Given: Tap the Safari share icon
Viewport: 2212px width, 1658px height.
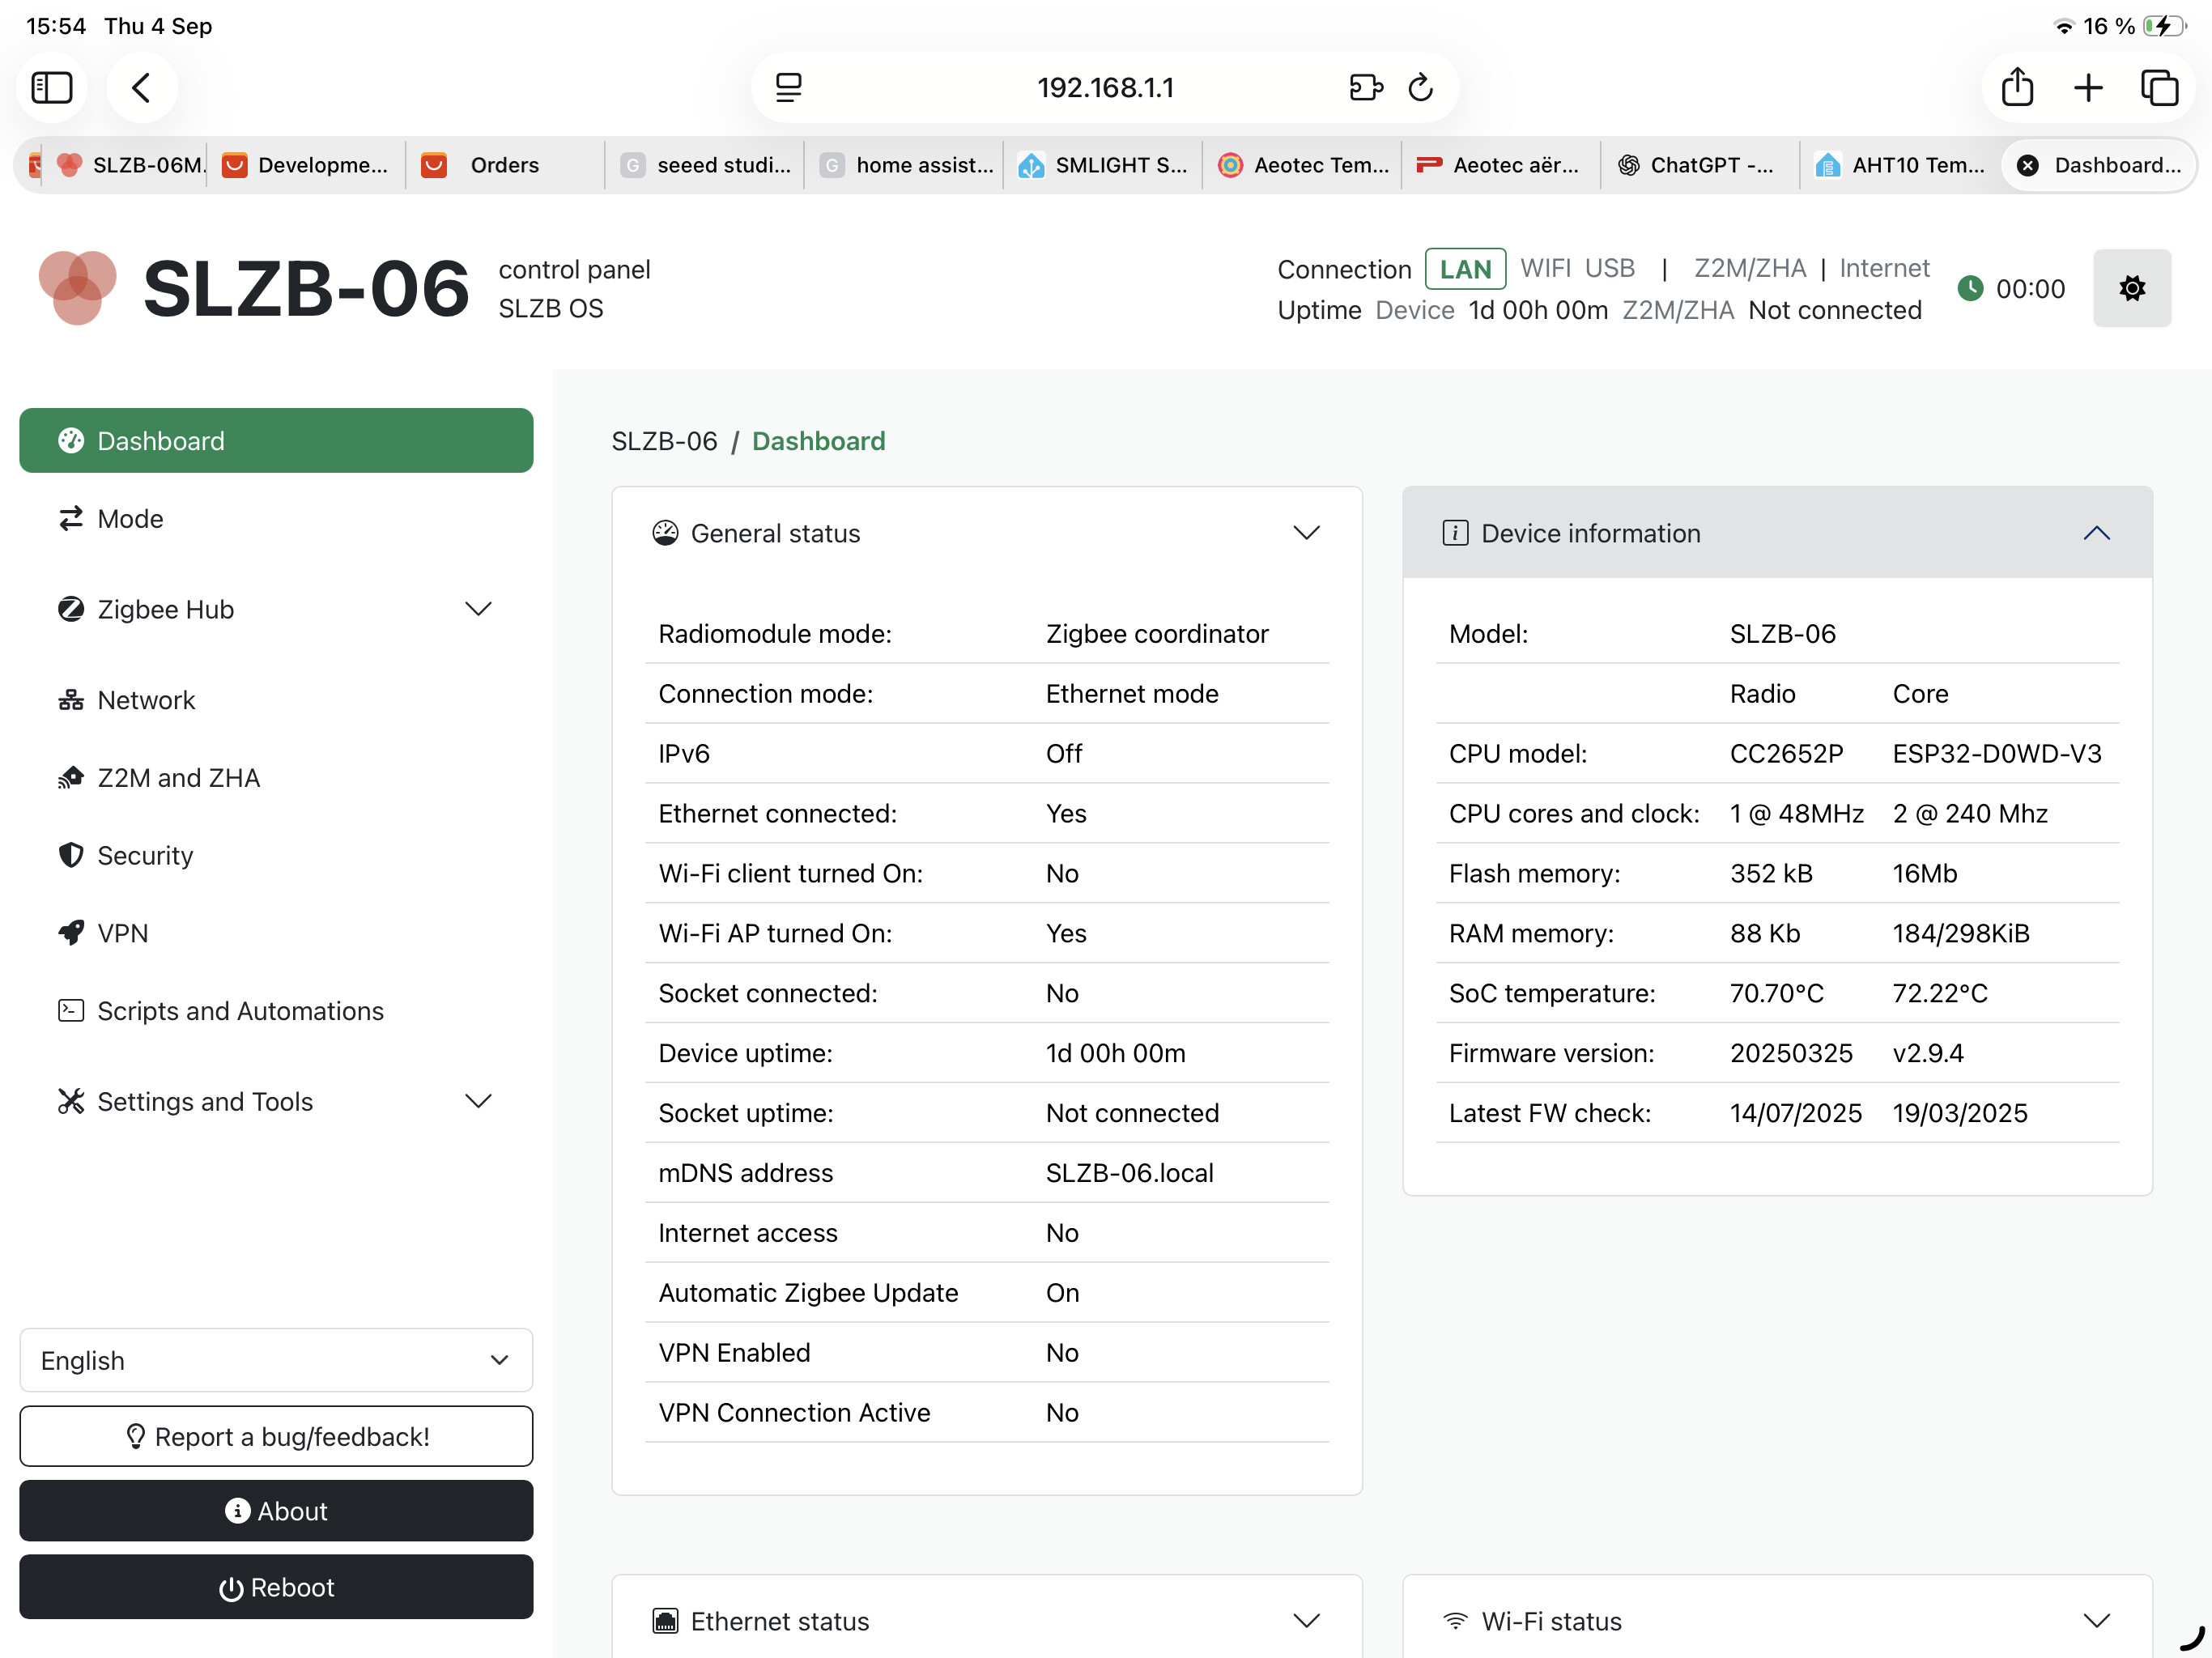Looking at the screenshot, I should [x=2017, y=88].
